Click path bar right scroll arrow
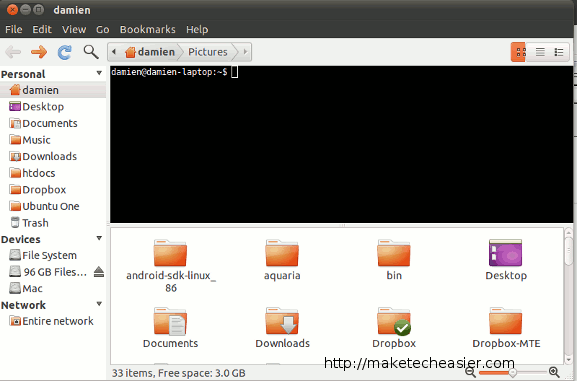 click(245, 52)
